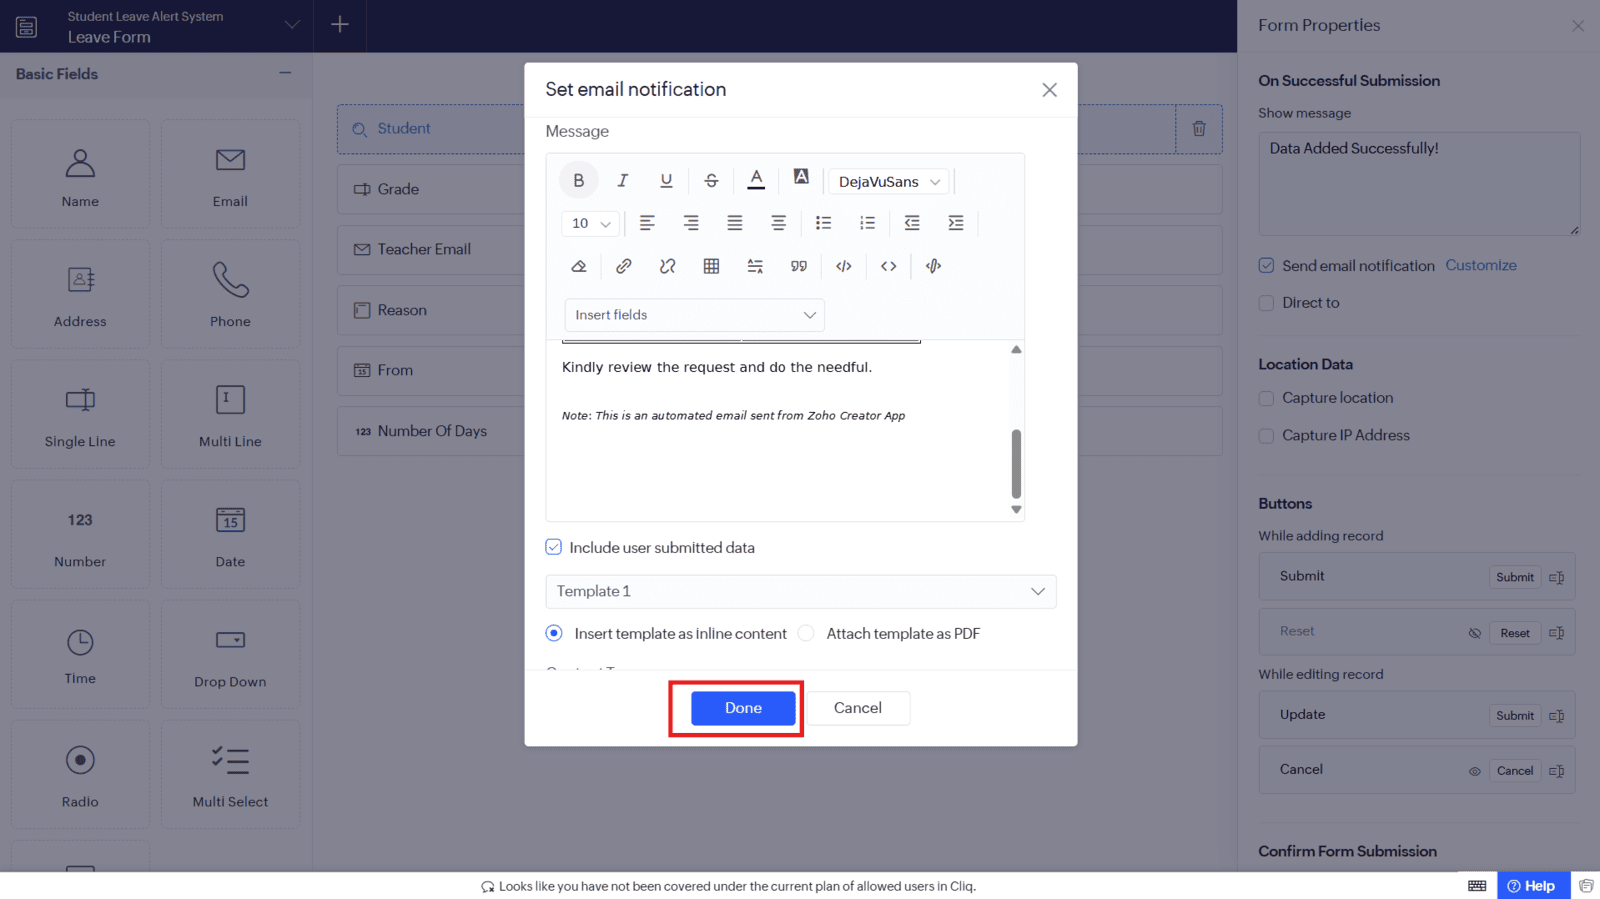Insert a link using the link icon
1600x899 pixels.
pyautogui.click(x=623, y=266)
